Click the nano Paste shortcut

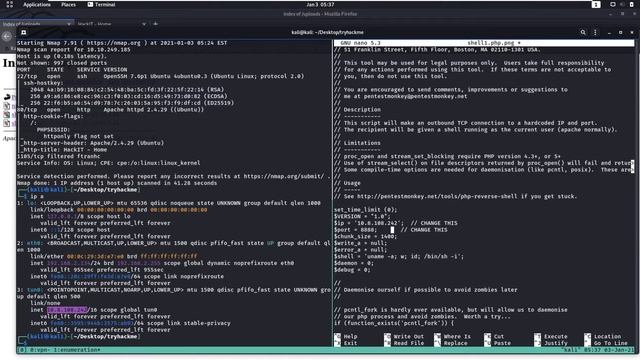point(498,343)
